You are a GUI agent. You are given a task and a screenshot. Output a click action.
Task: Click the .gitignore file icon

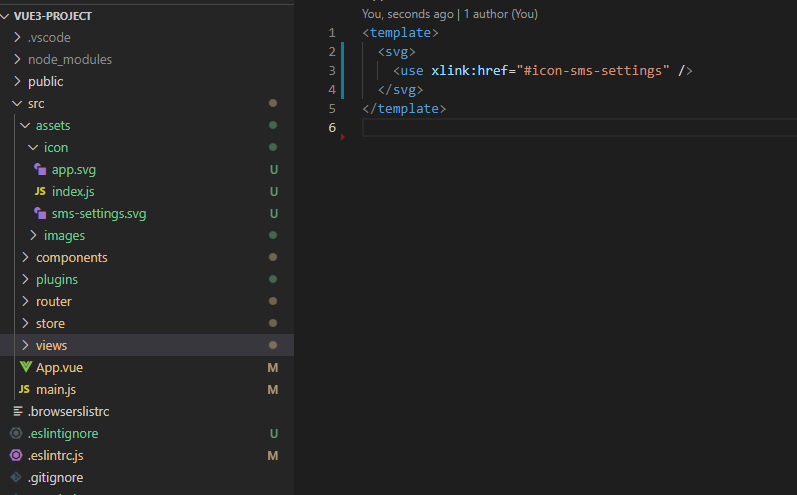[16, 477]
